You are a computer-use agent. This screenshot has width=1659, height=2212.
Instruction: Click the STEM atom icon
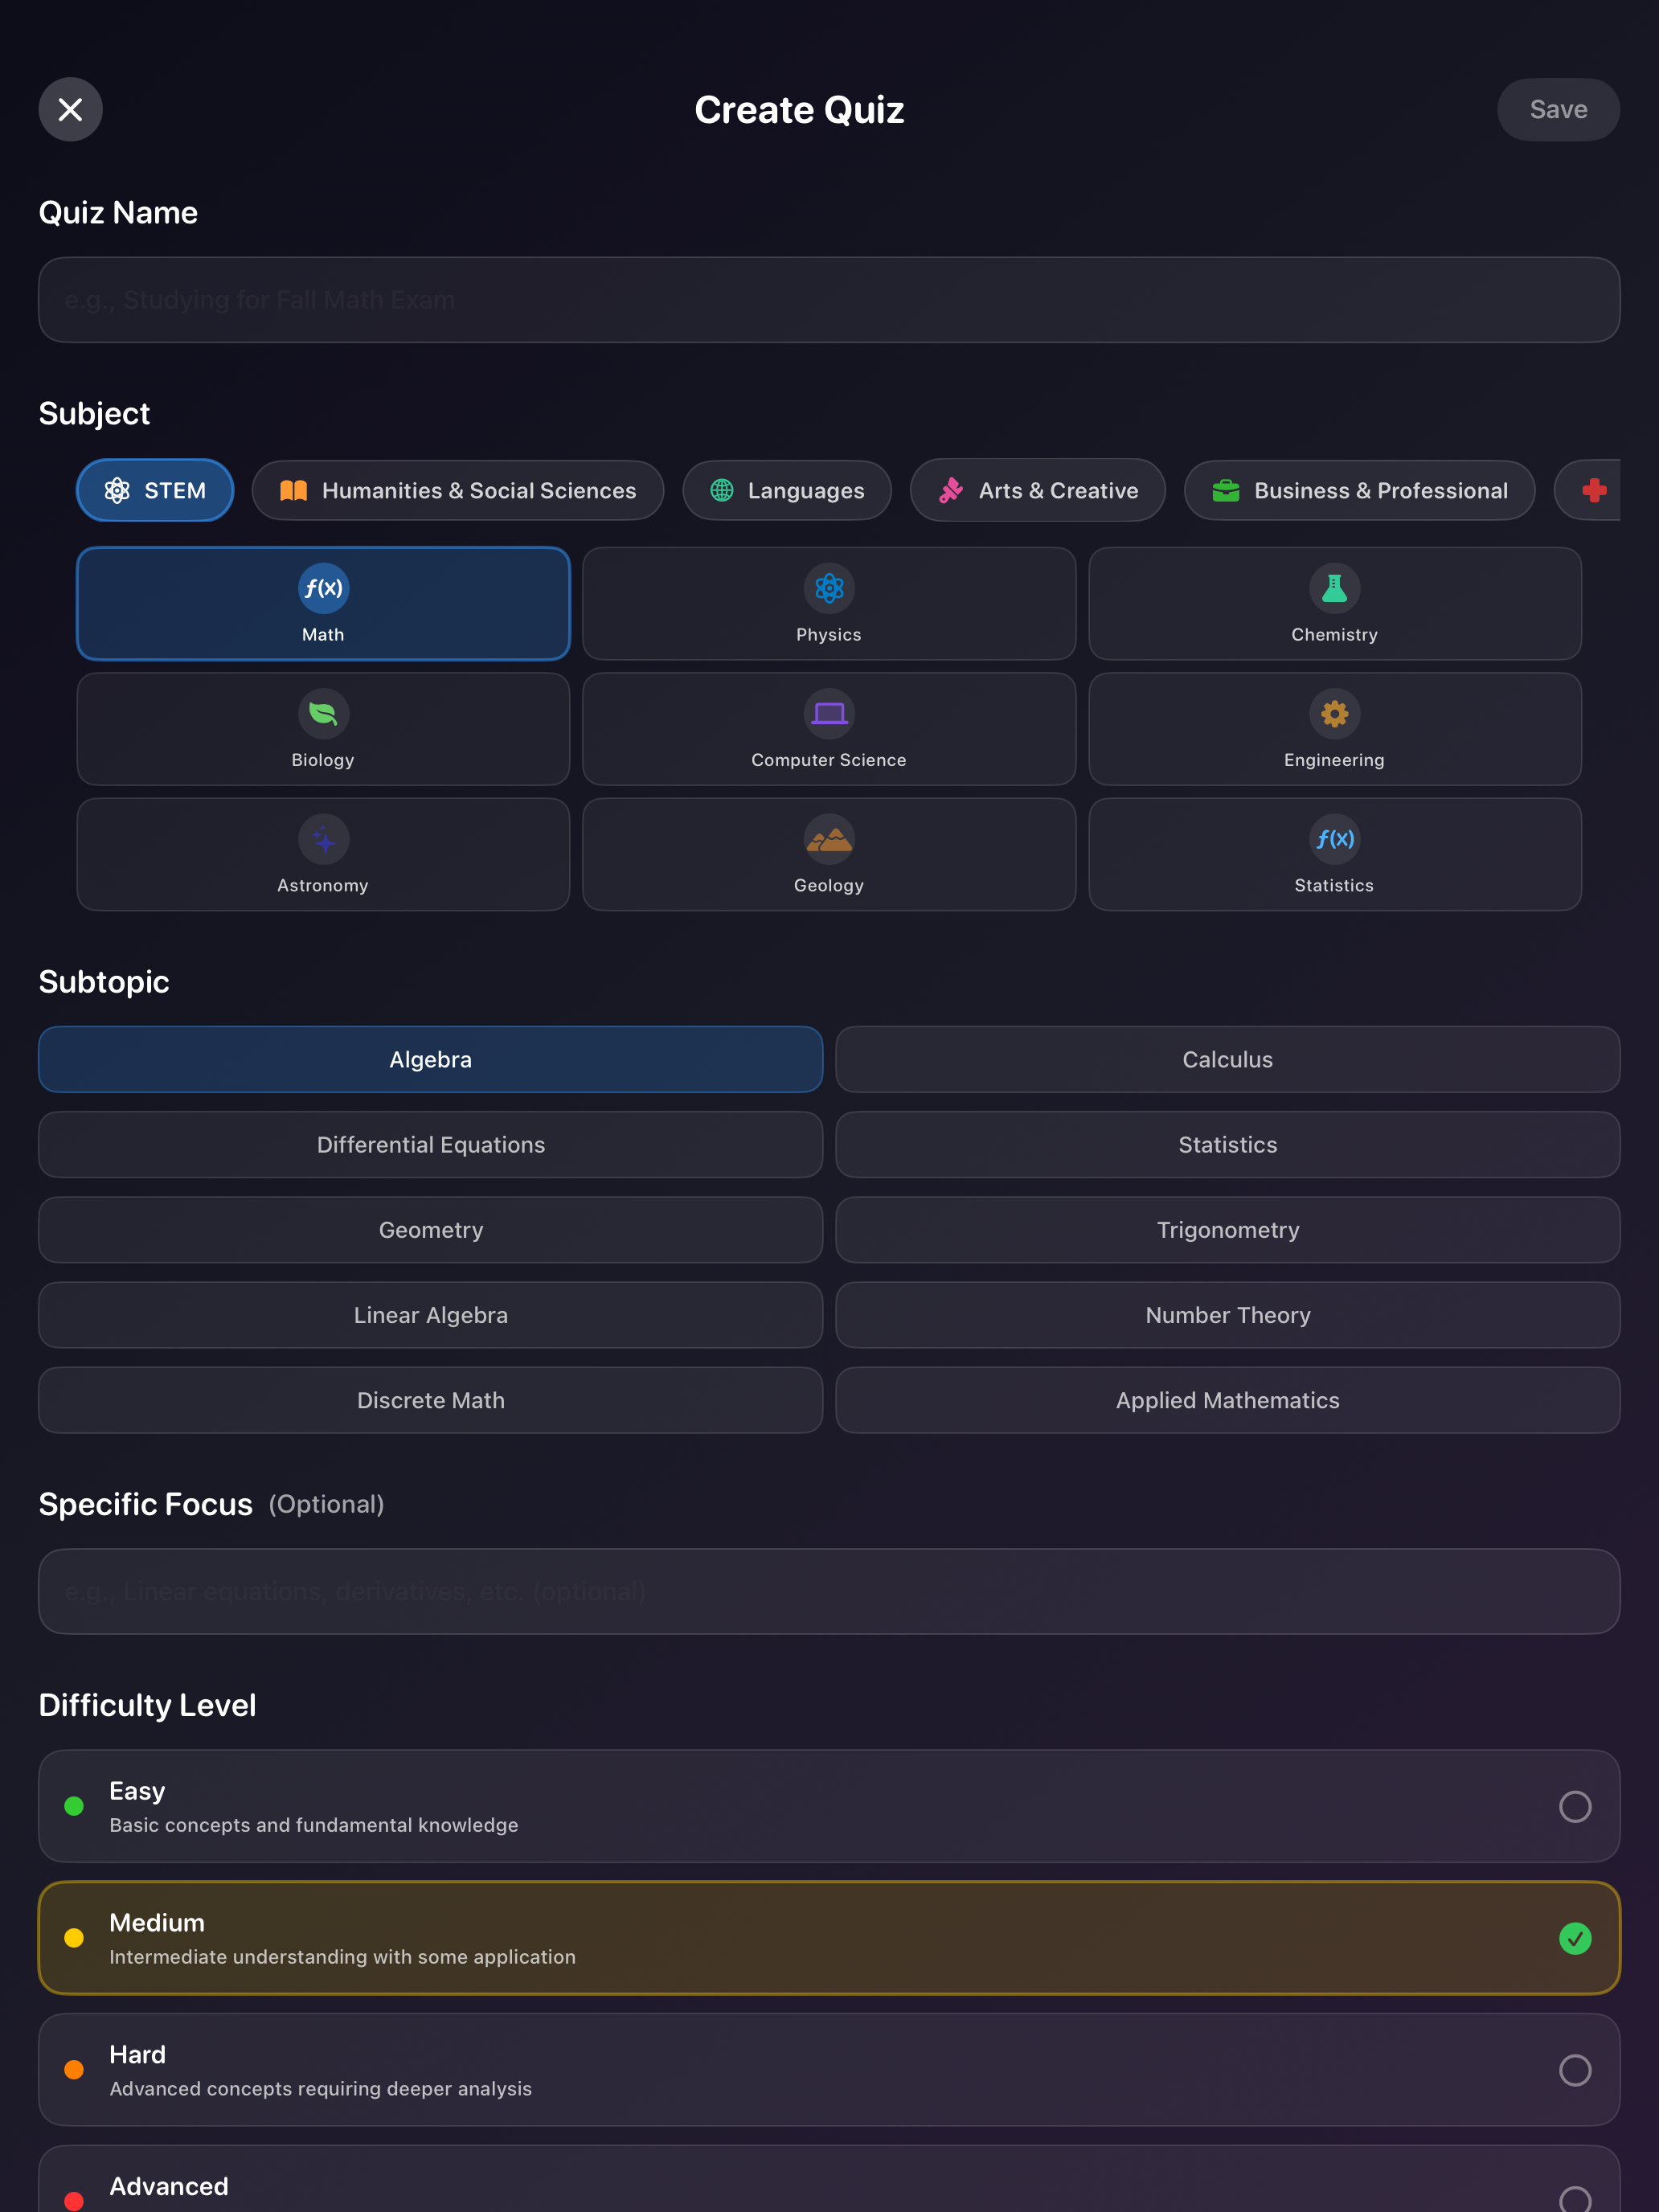point(117,490)
